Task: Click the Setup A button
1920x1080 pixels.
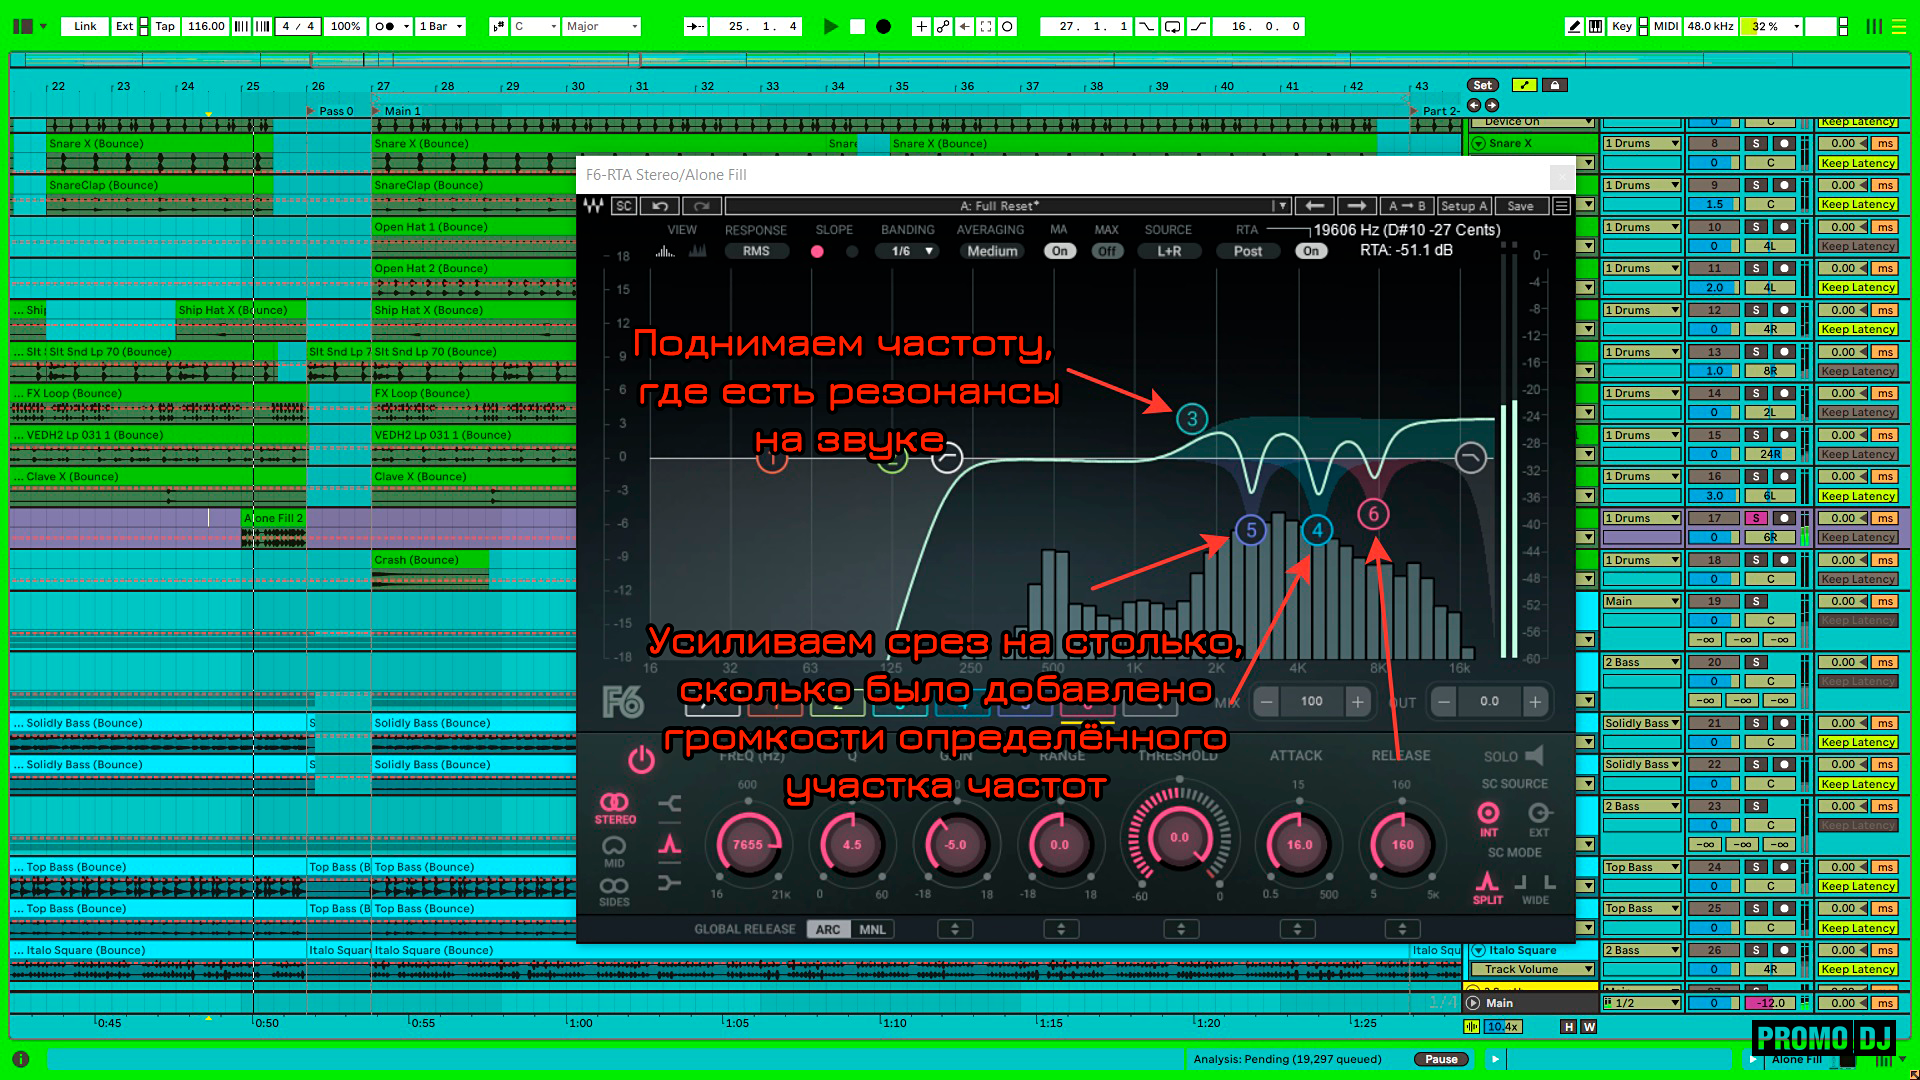Action: point(1463,206)
